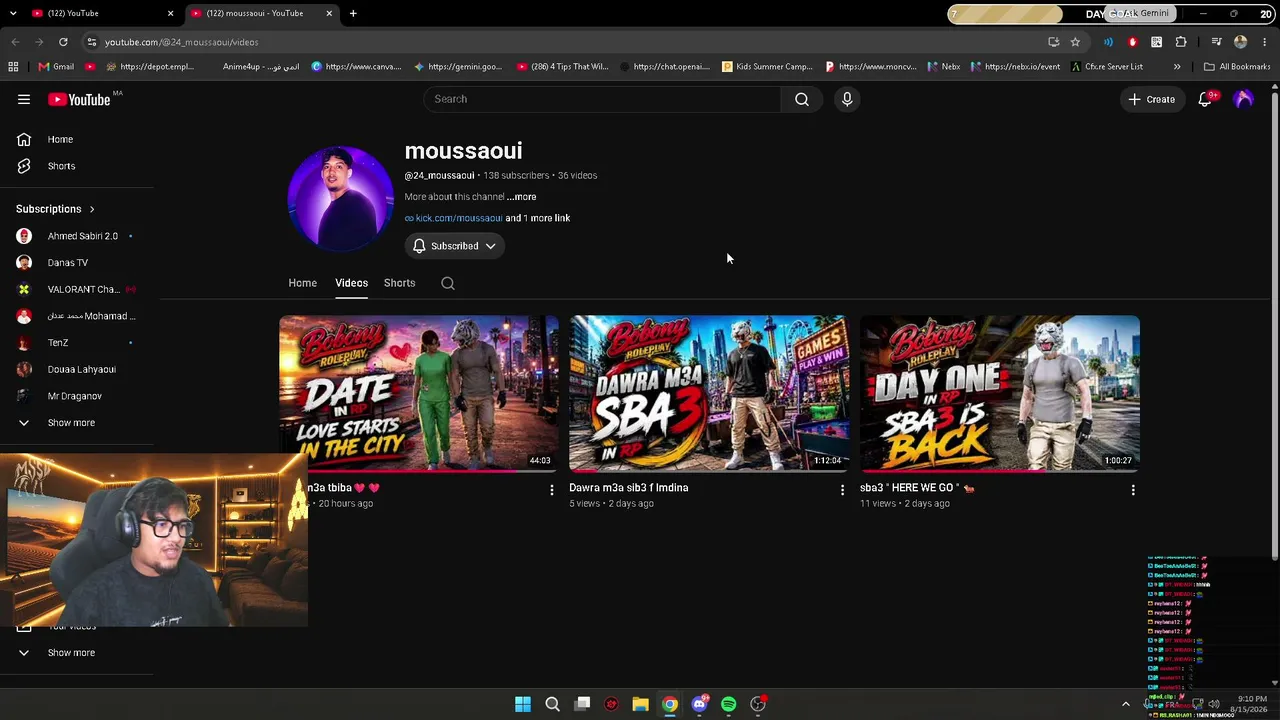Click the YouTube search field
Screen dimensions: 1280x720
(602, 99)
